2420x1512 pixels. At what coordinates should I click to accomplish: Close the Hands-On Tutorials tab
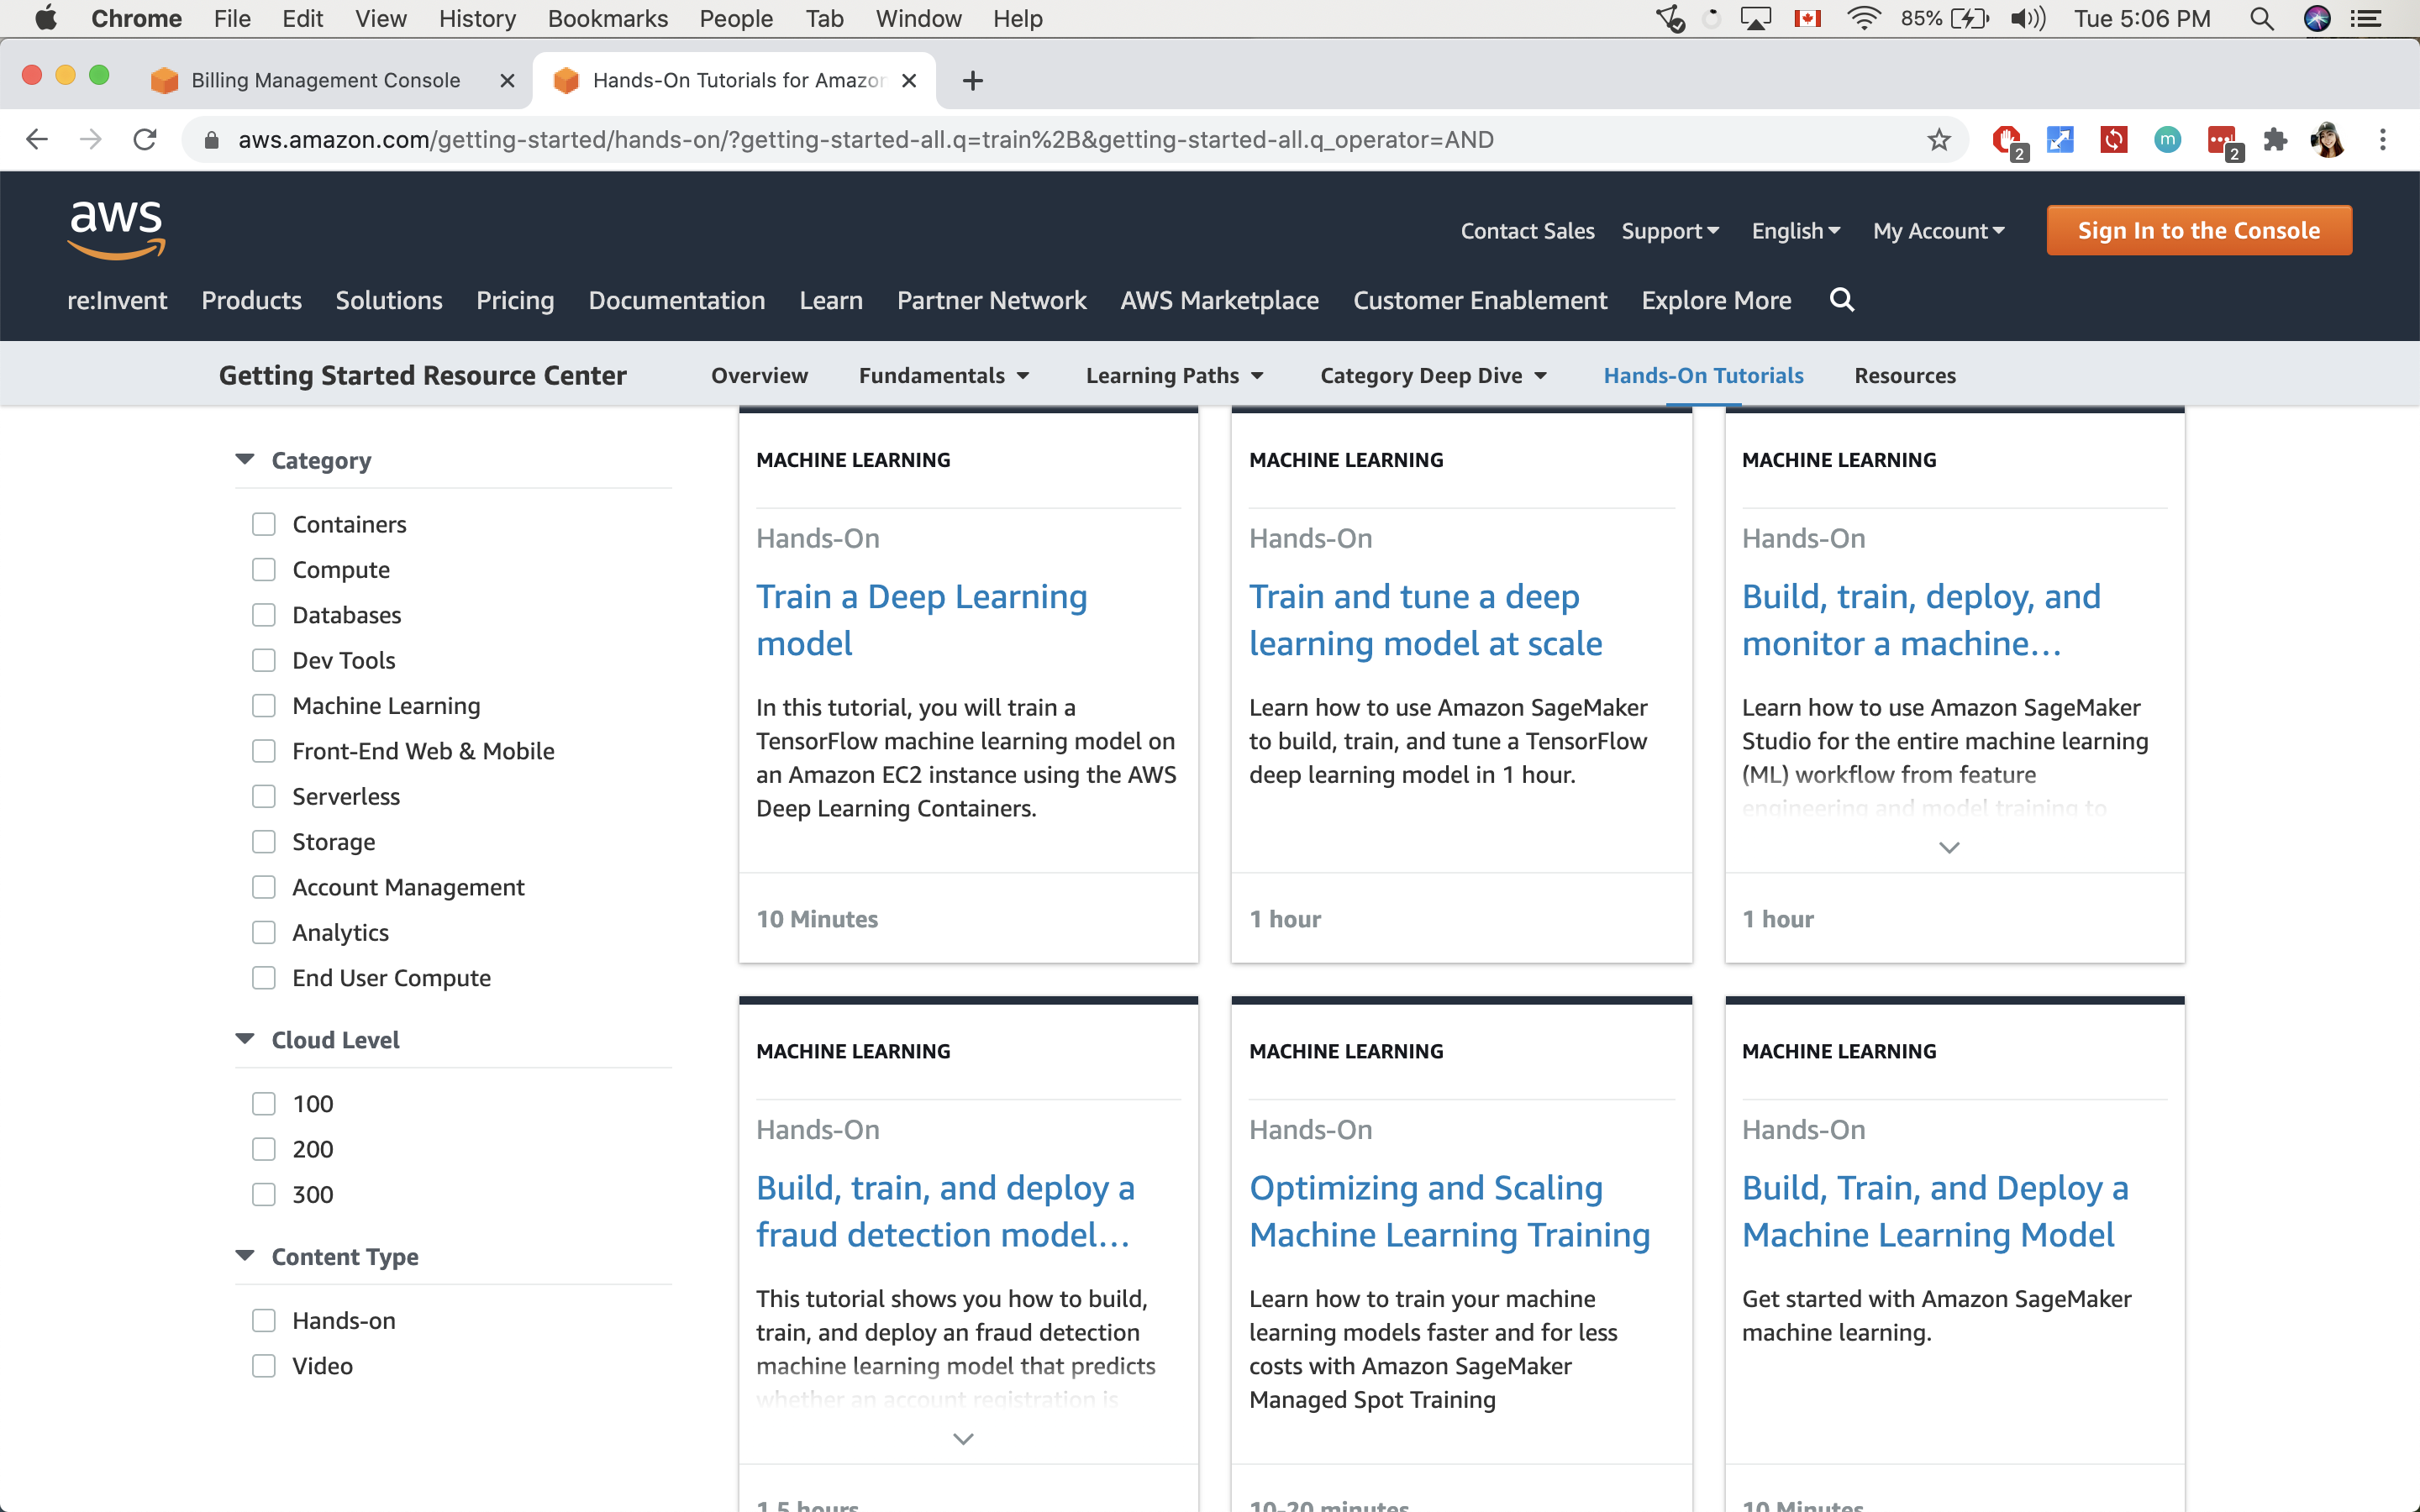[x=908, y=81]
